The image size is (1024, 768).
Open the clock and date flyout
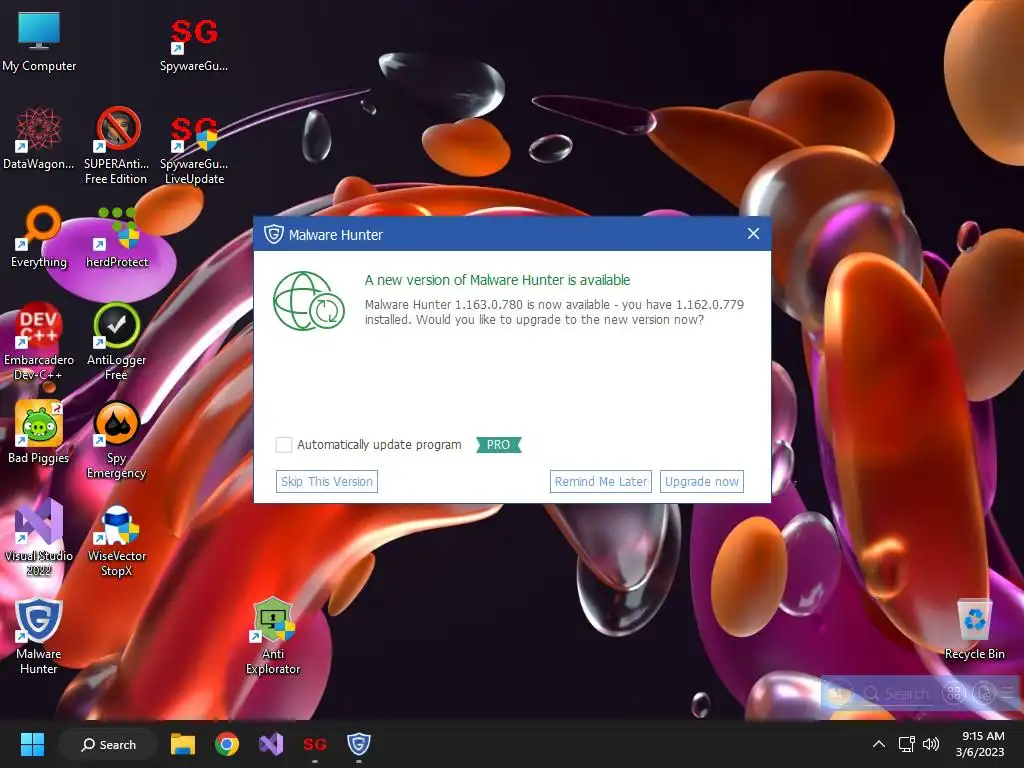coord(980,744)
